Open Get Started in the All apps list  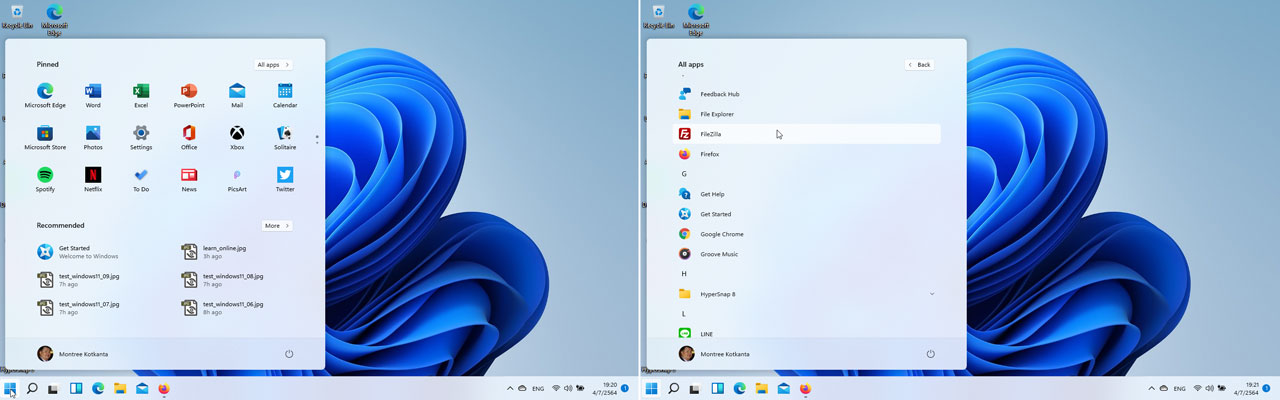pos(808,214)
